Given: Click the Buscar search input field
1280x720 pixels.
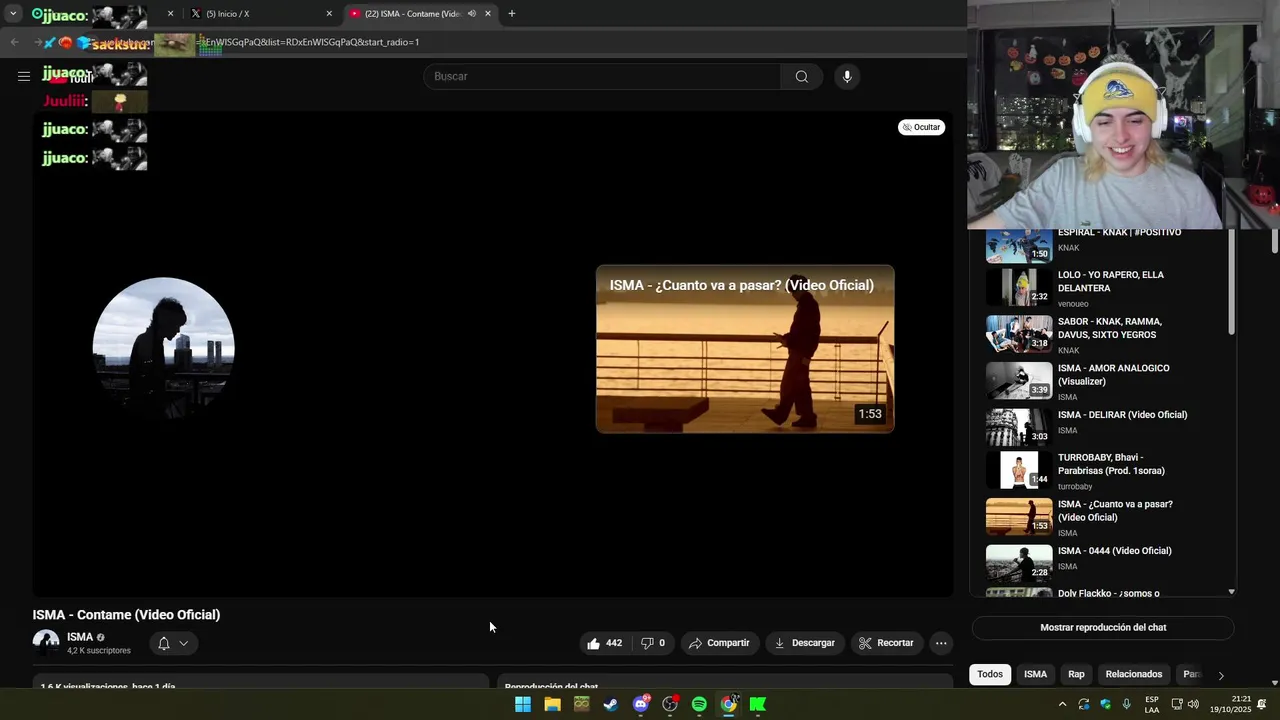Looking at the screenshot, I should [602, 77].
